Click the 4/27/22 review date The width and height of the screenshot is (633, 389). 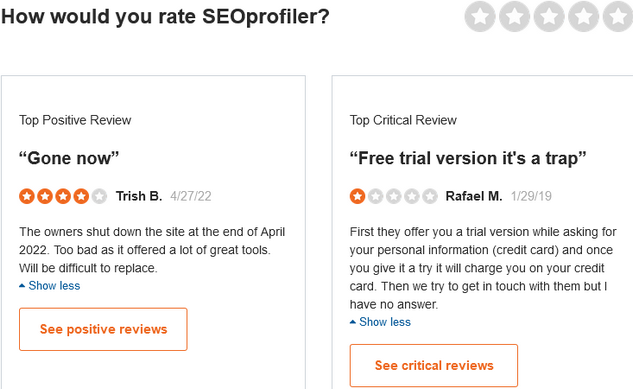(191, 197)
